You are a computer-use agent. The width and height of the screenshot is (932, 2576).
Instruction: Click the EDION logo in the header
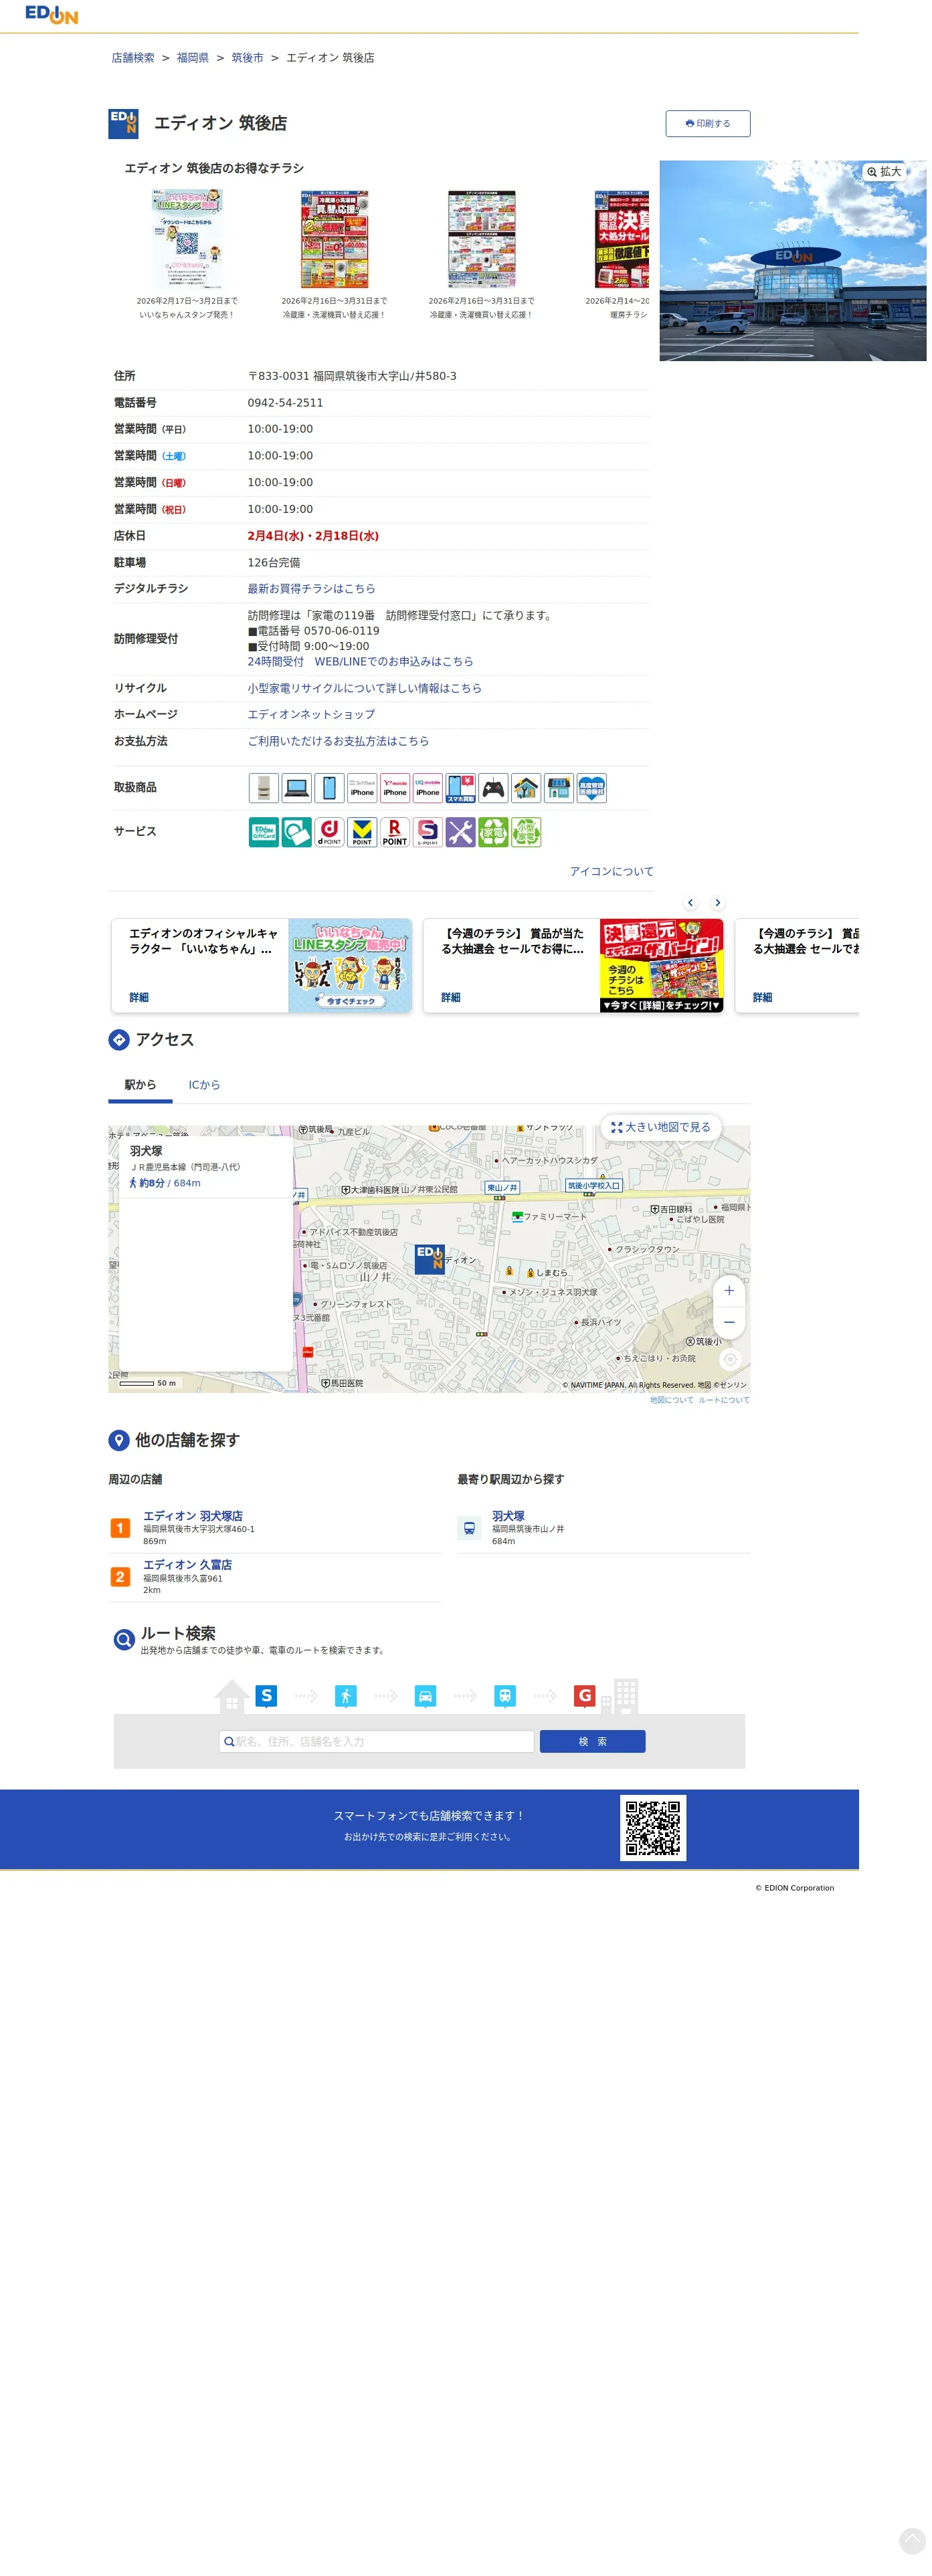[x=51, y=14]
